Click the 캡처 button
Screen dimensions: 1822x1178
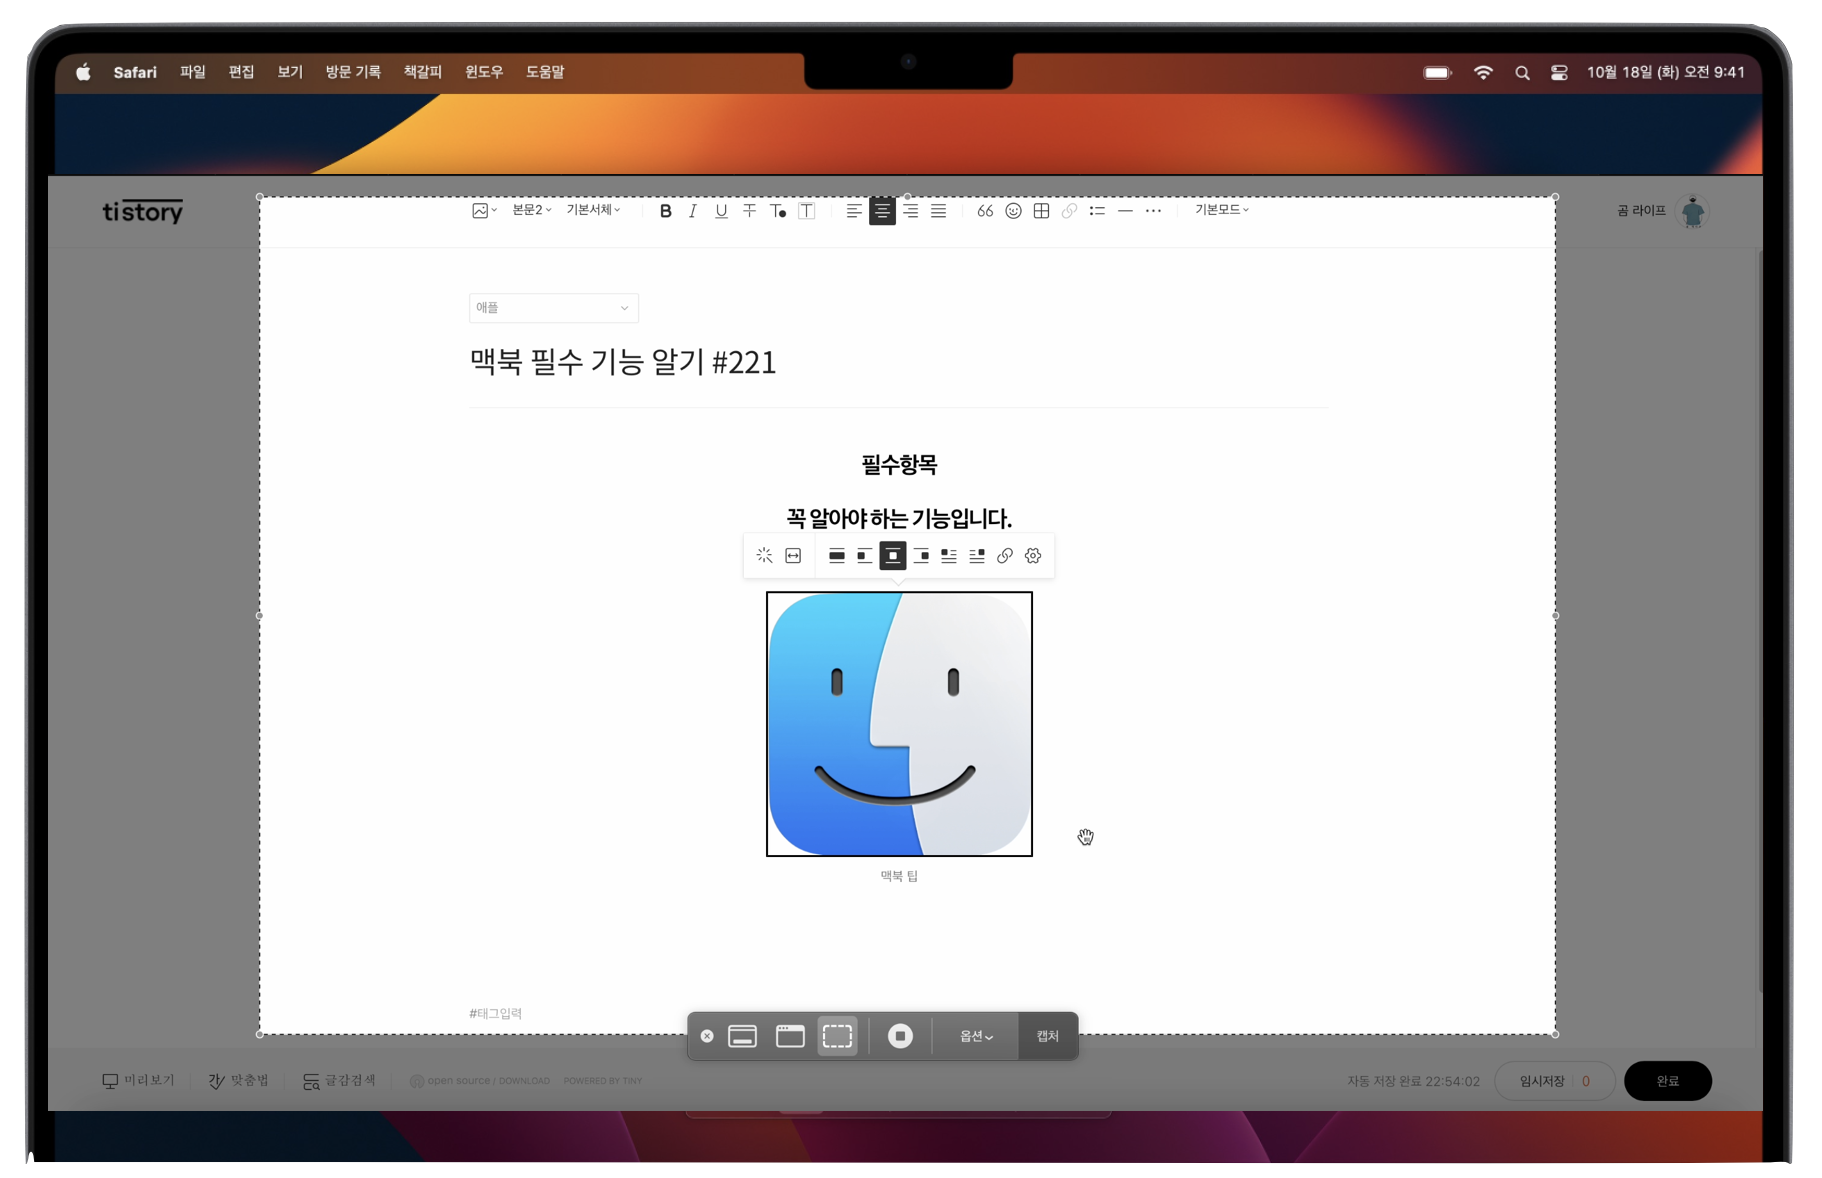pyautogui.click(x=1047, y=1036)
